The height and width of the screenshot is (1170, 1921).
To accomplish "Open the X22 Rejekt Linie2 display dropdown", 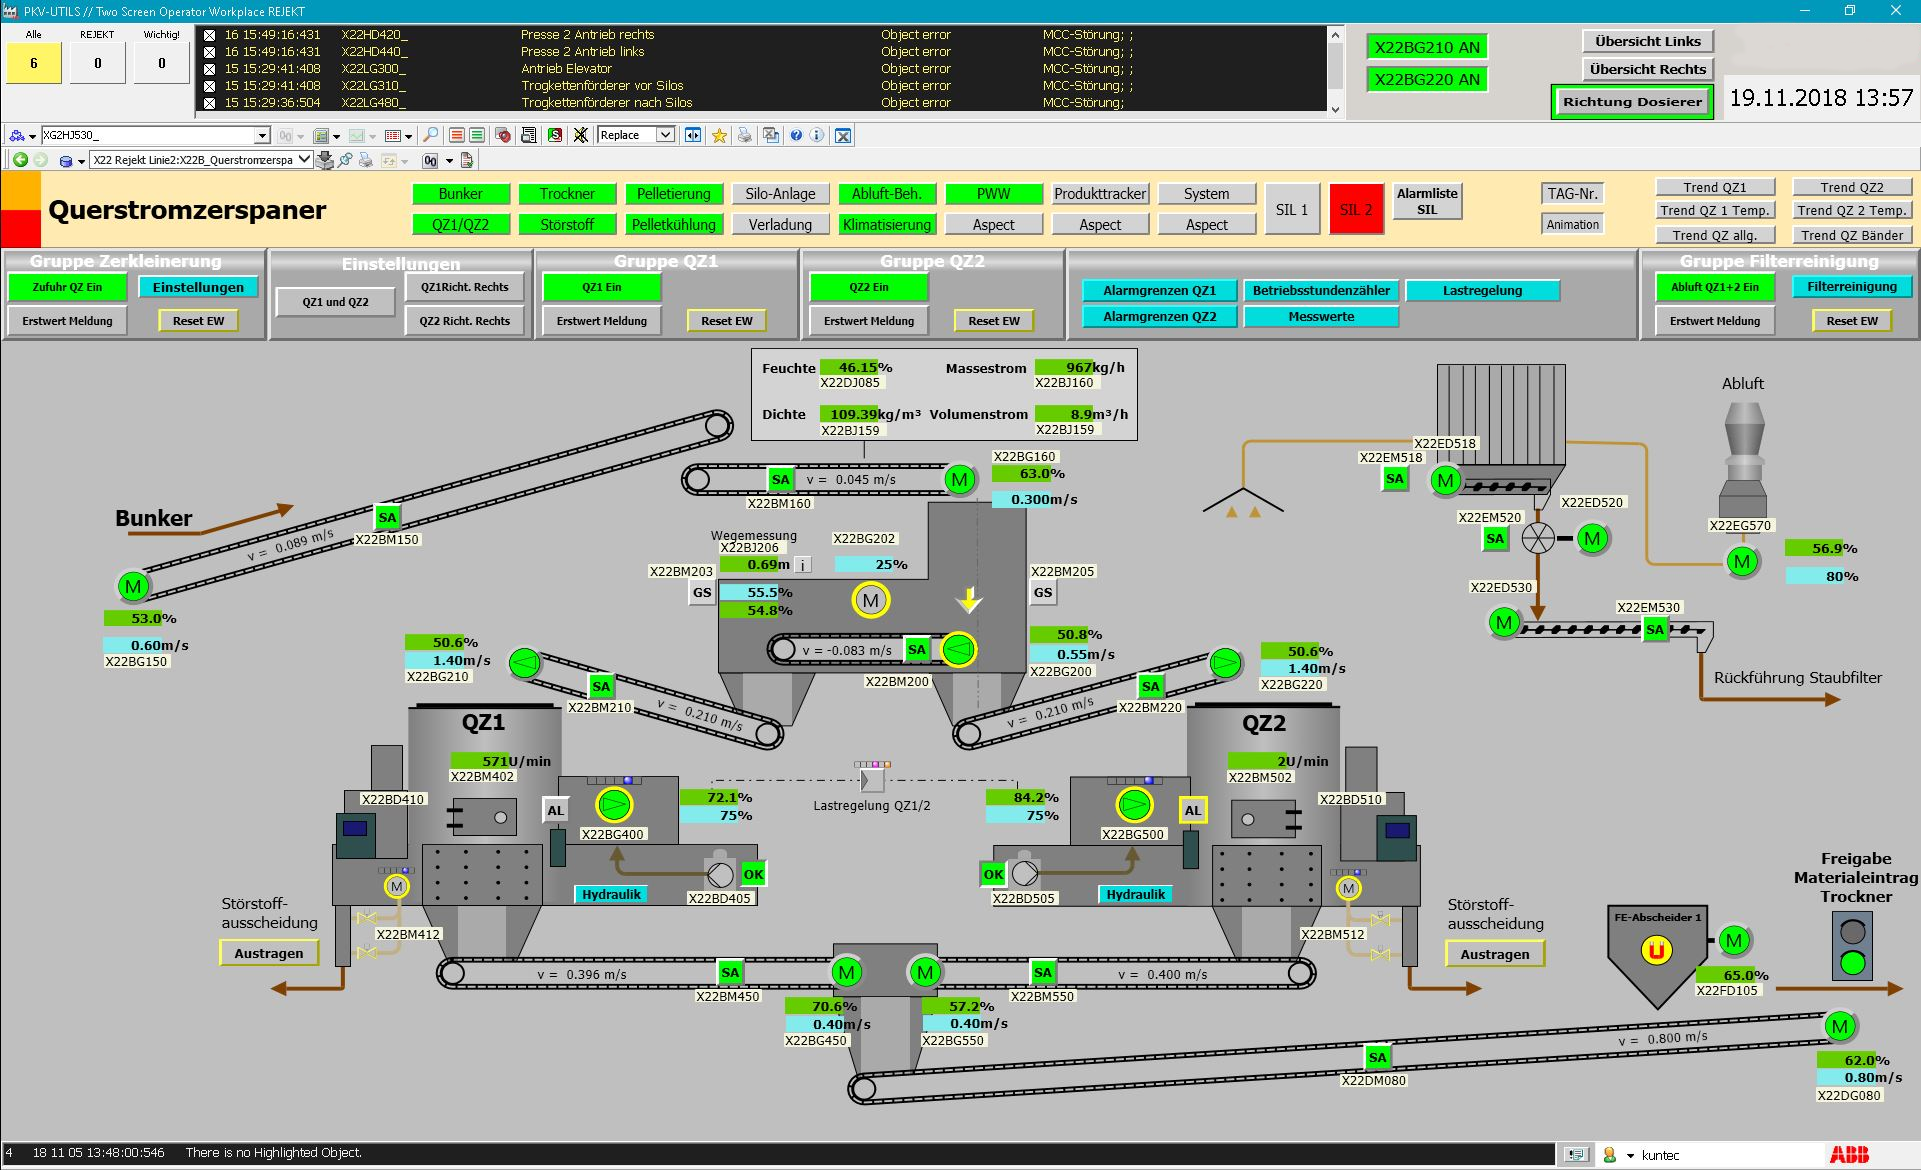I will point(304,160).
